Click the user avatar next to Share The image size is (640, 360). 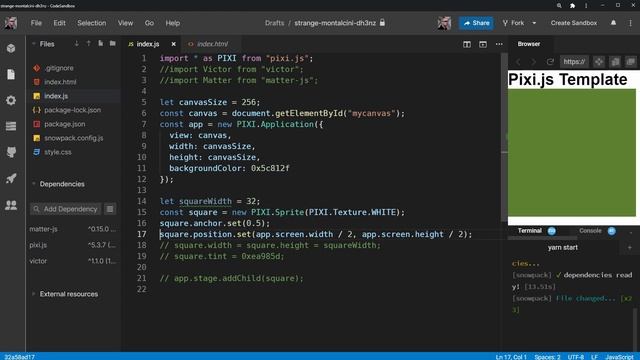(444, 23)
